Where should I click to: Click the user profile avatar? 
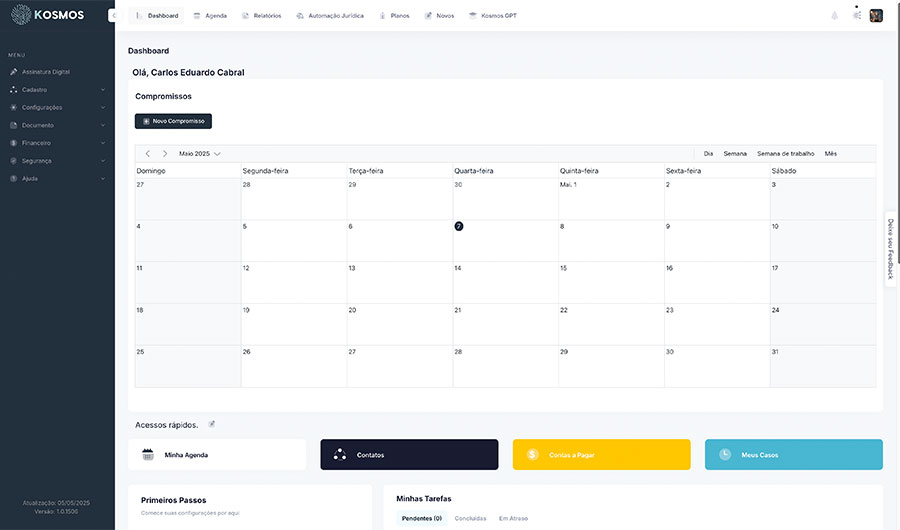click(x=876, y=16)
